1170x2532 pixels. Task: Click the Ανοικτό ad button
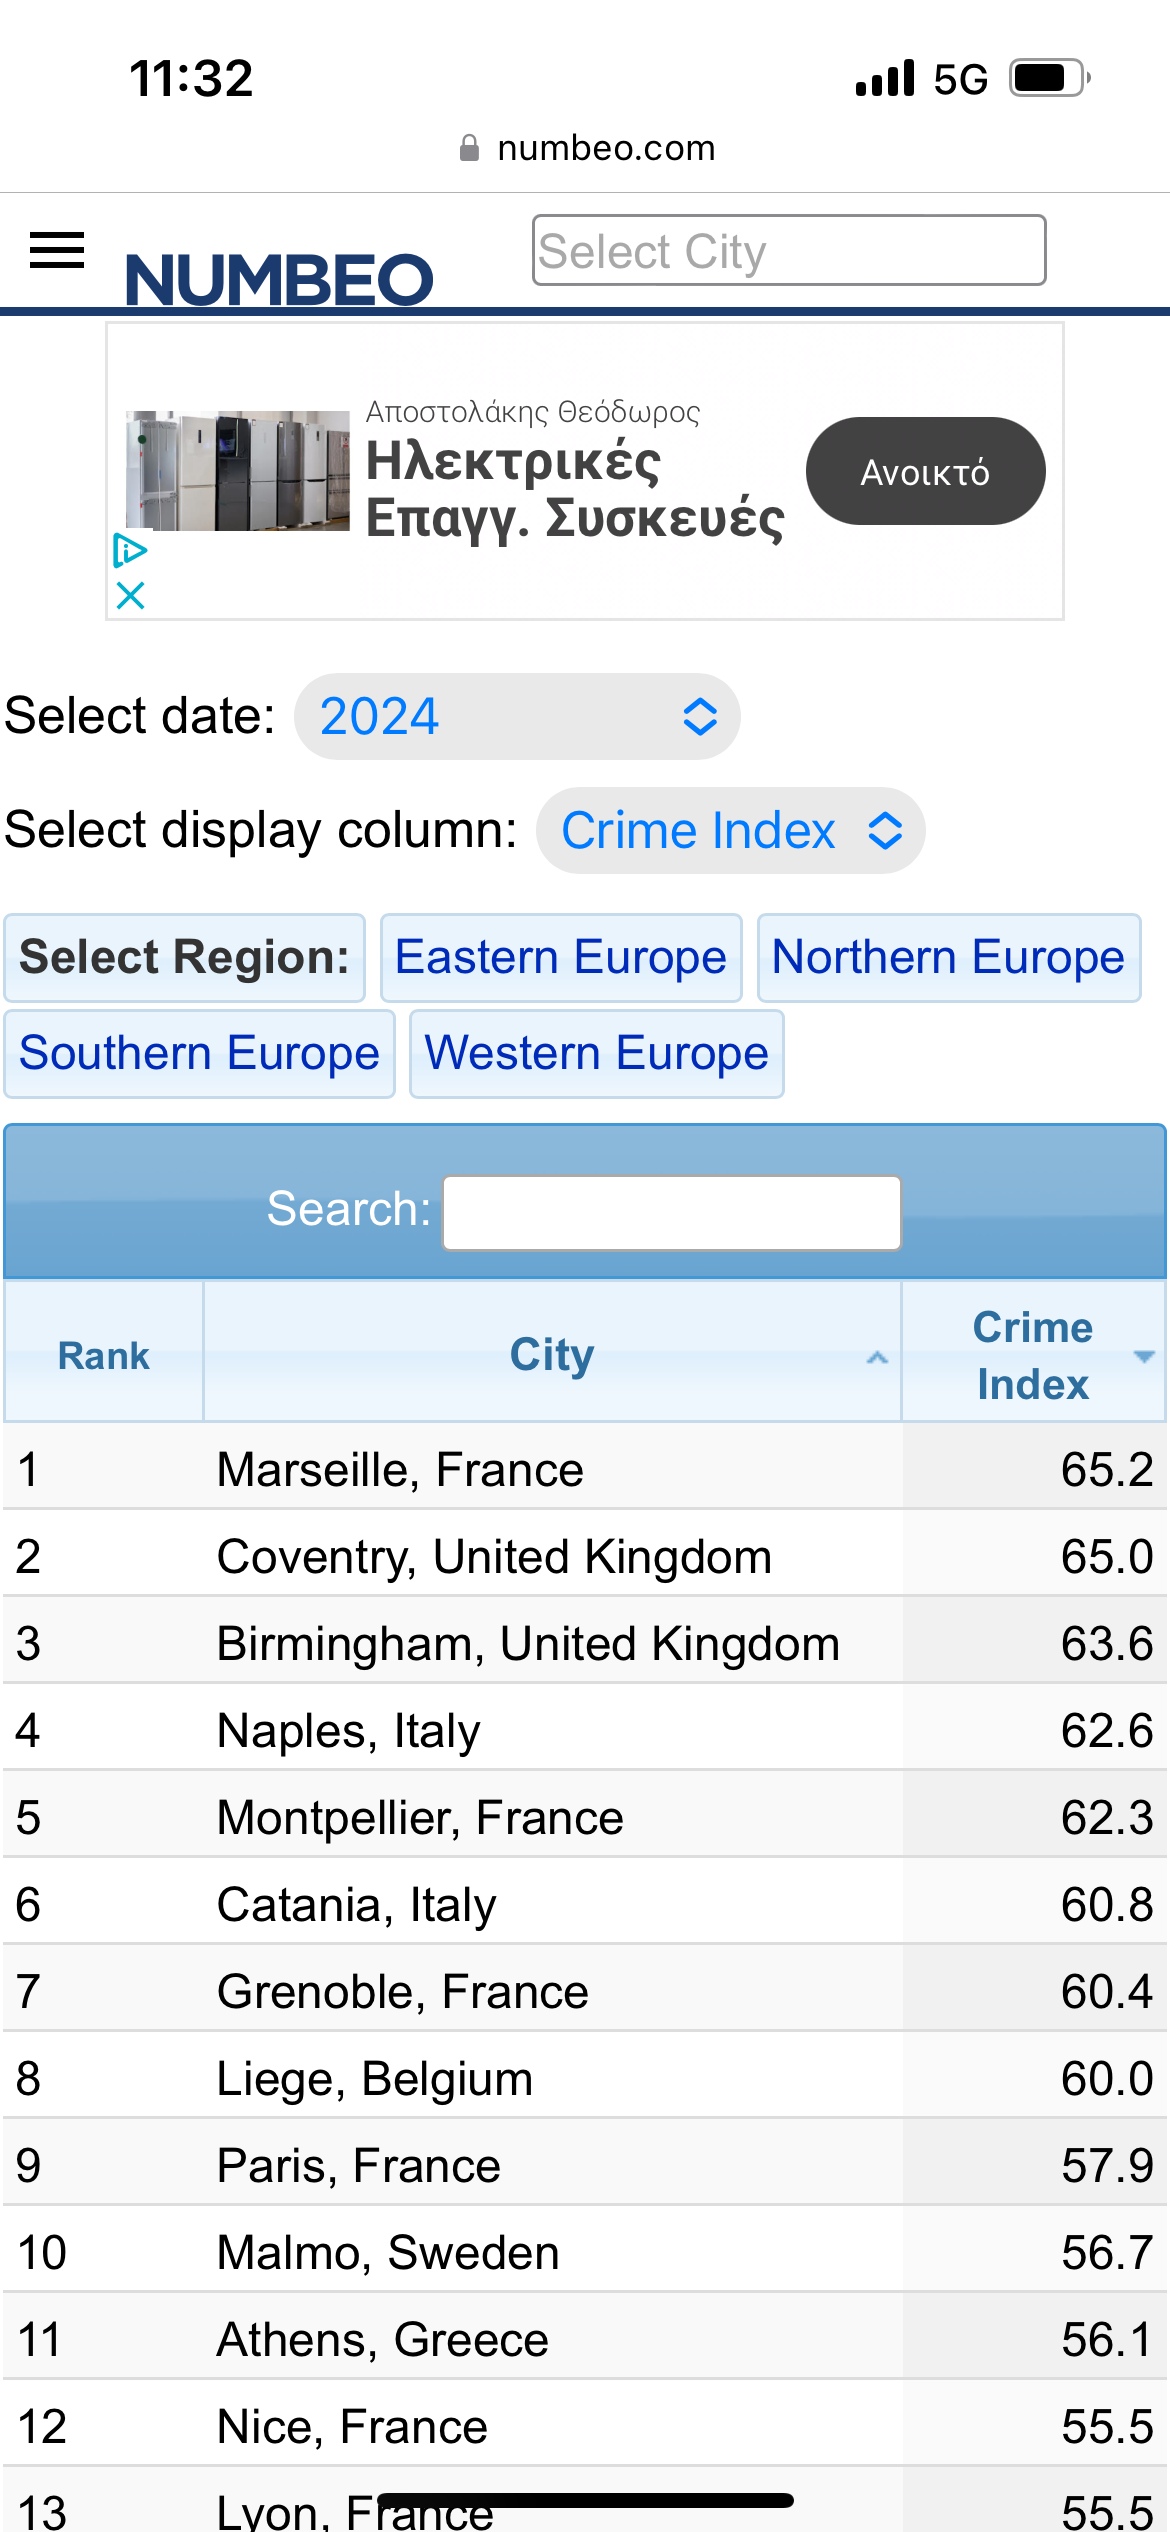pyautogui.click(x=926, y=471)
